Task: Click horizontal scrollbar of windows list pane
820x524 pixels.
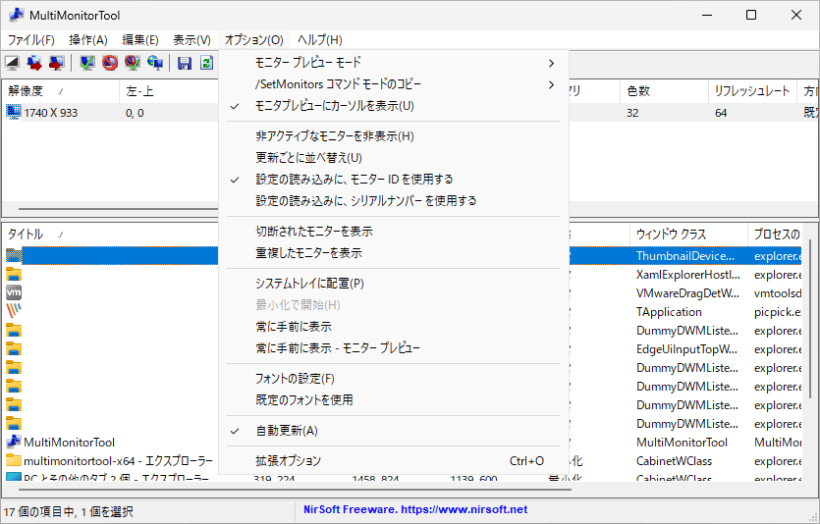Action: 295,490
